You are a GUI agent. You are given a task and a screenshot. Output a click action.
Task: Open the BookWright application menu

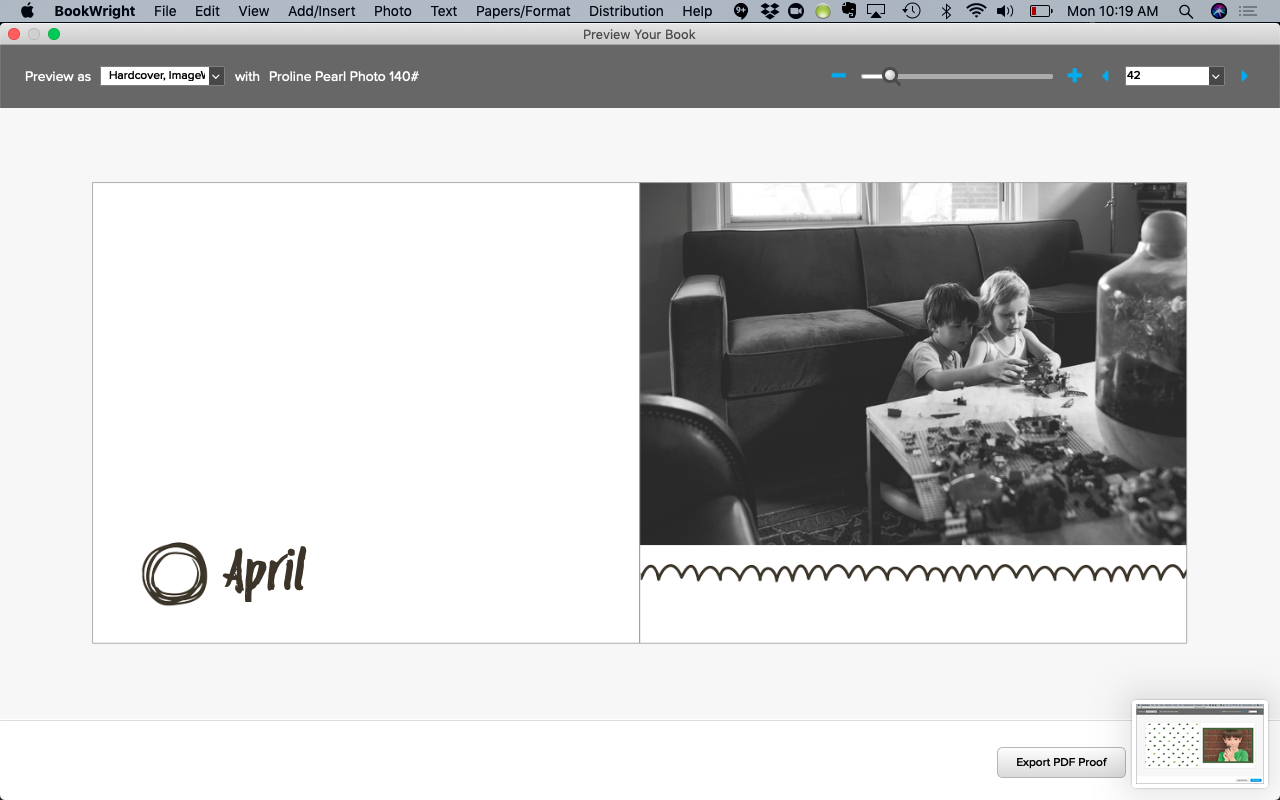tap(95, 11)
